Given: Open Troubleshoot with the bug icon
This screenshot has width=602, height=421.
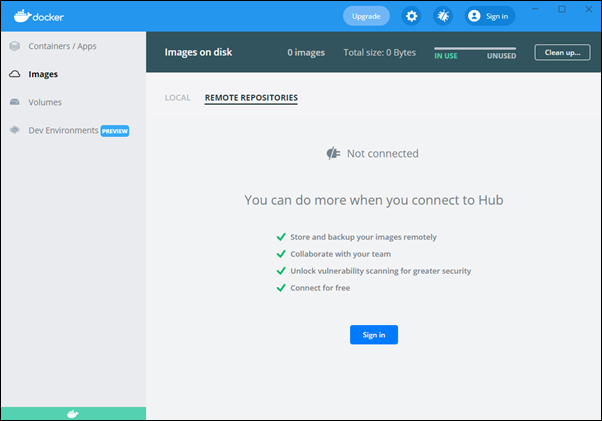Looking at the screenshot, I should pyautogui.click(x=443, y=16).
